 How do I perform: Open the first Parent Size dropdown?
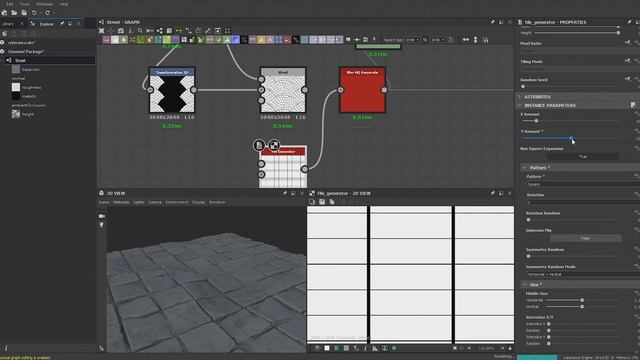[x=413, y=40]
